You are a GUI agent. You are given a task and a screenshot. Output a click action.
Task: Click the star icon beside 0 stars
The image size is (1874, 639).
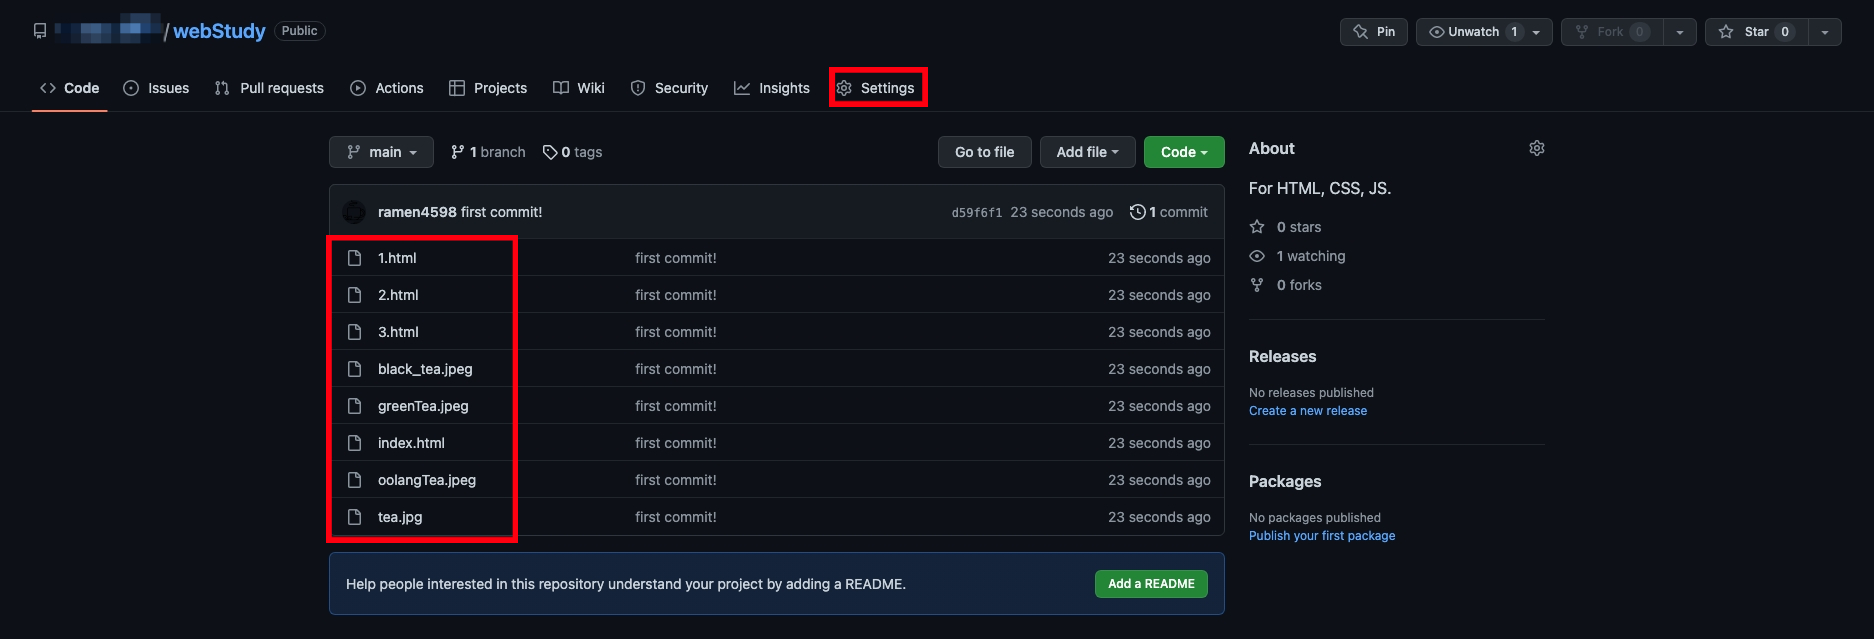[x=1257, y=227]
